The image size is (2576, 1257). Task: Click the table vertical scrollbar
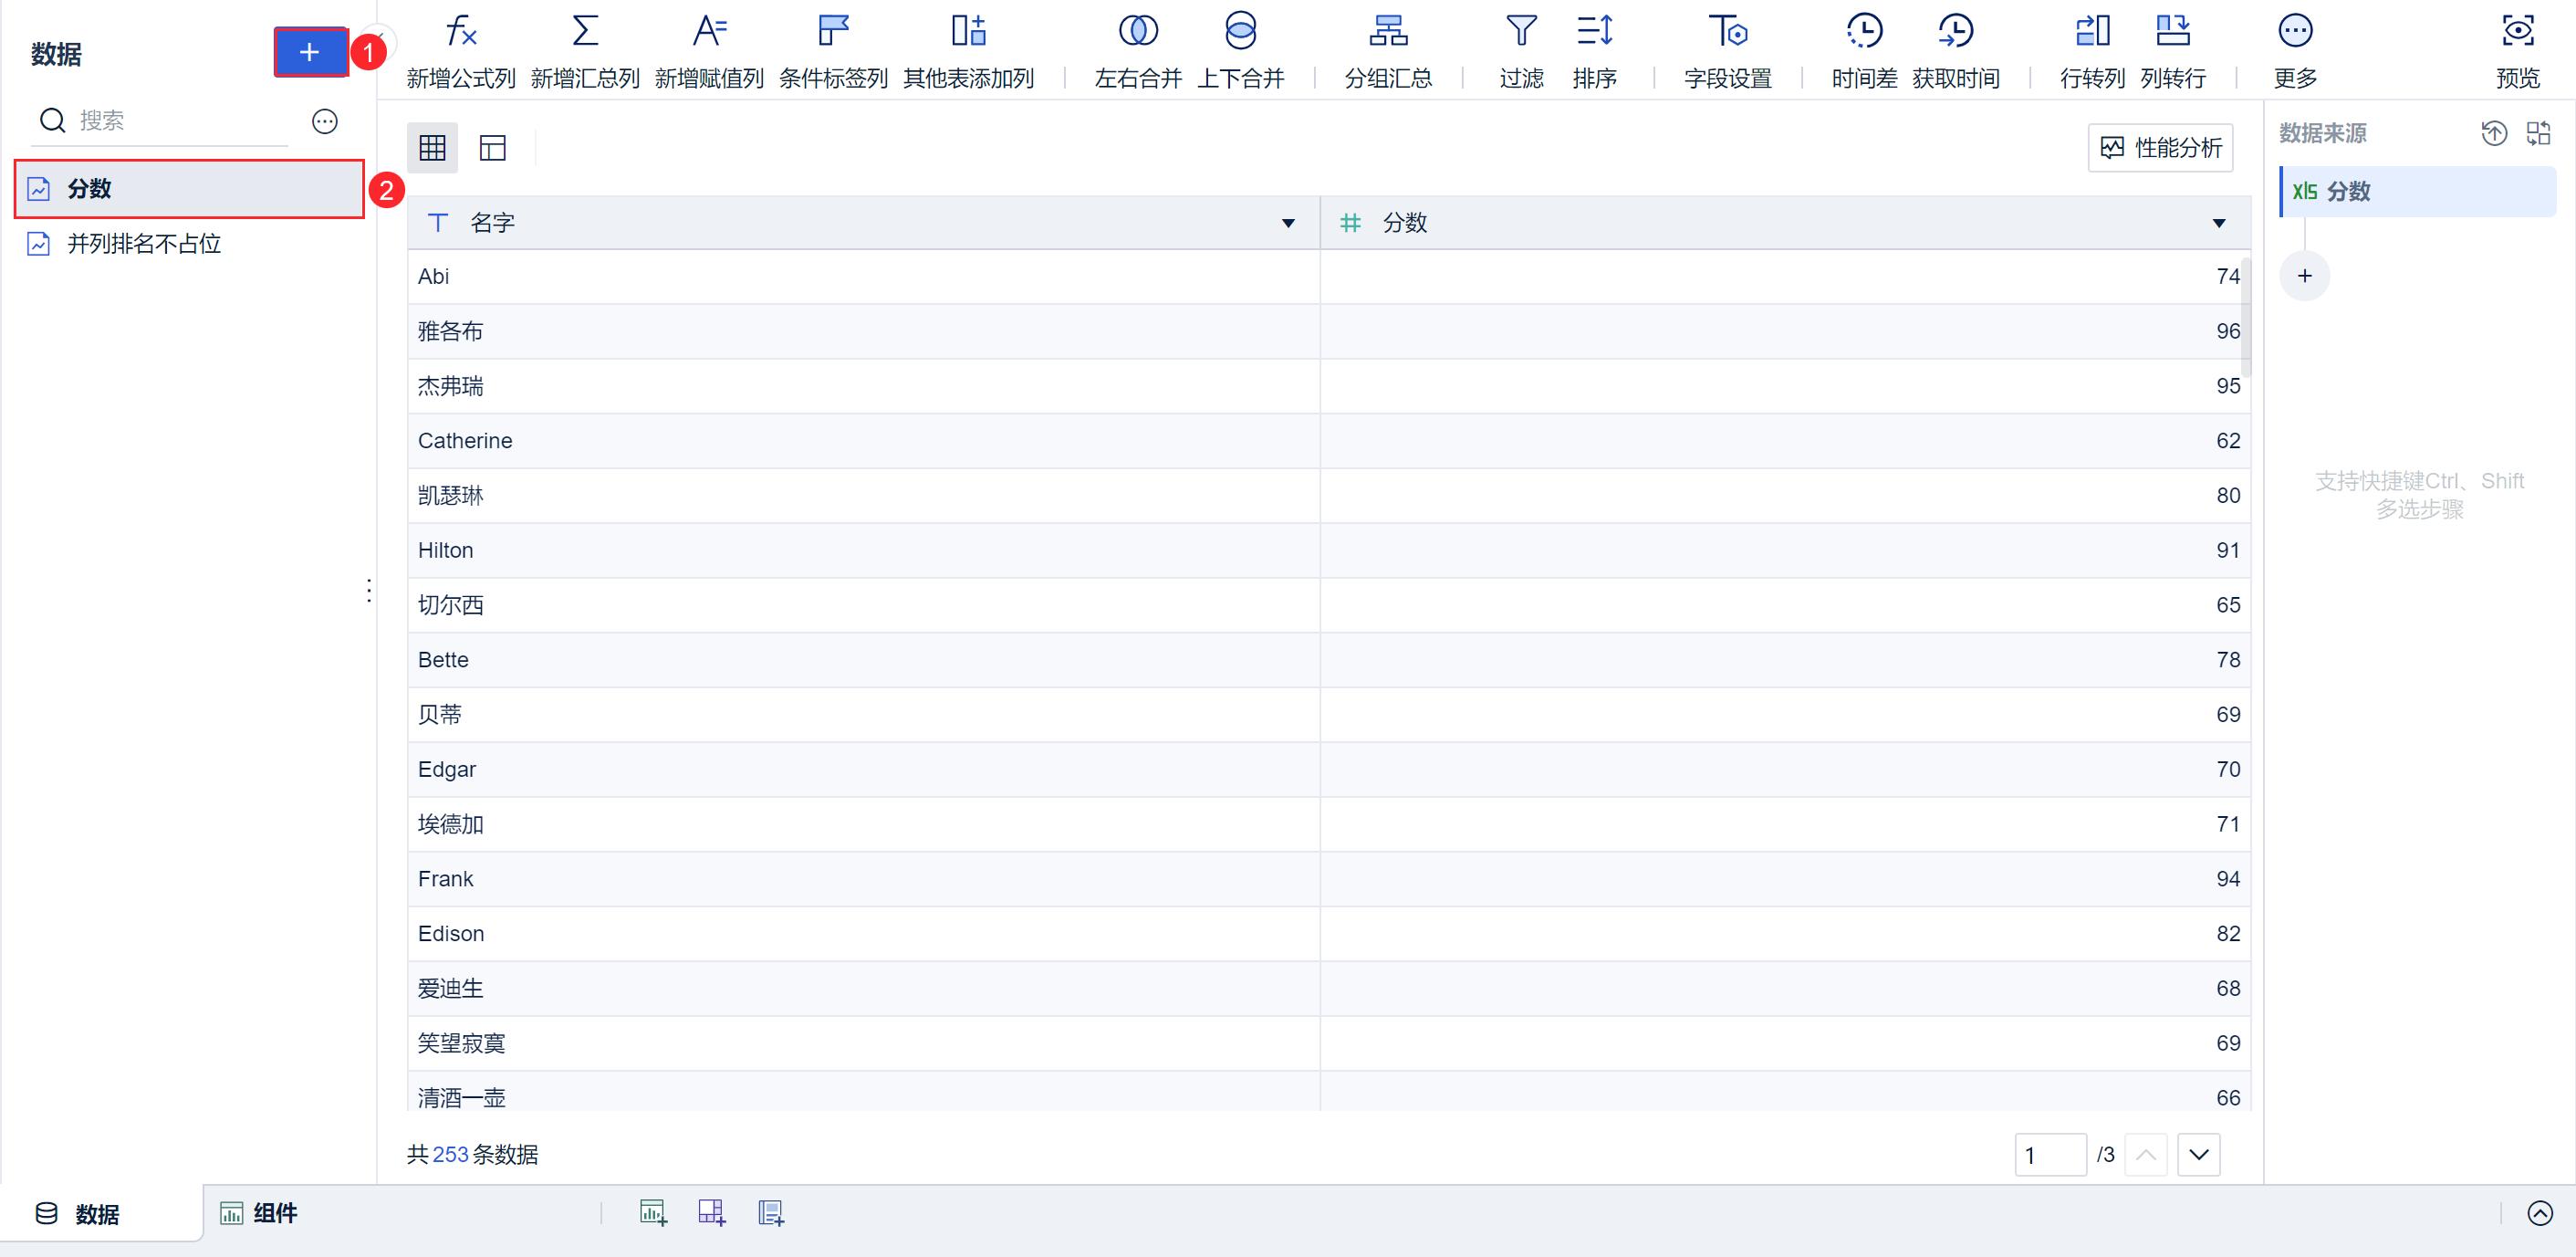tap(2245, 318)
